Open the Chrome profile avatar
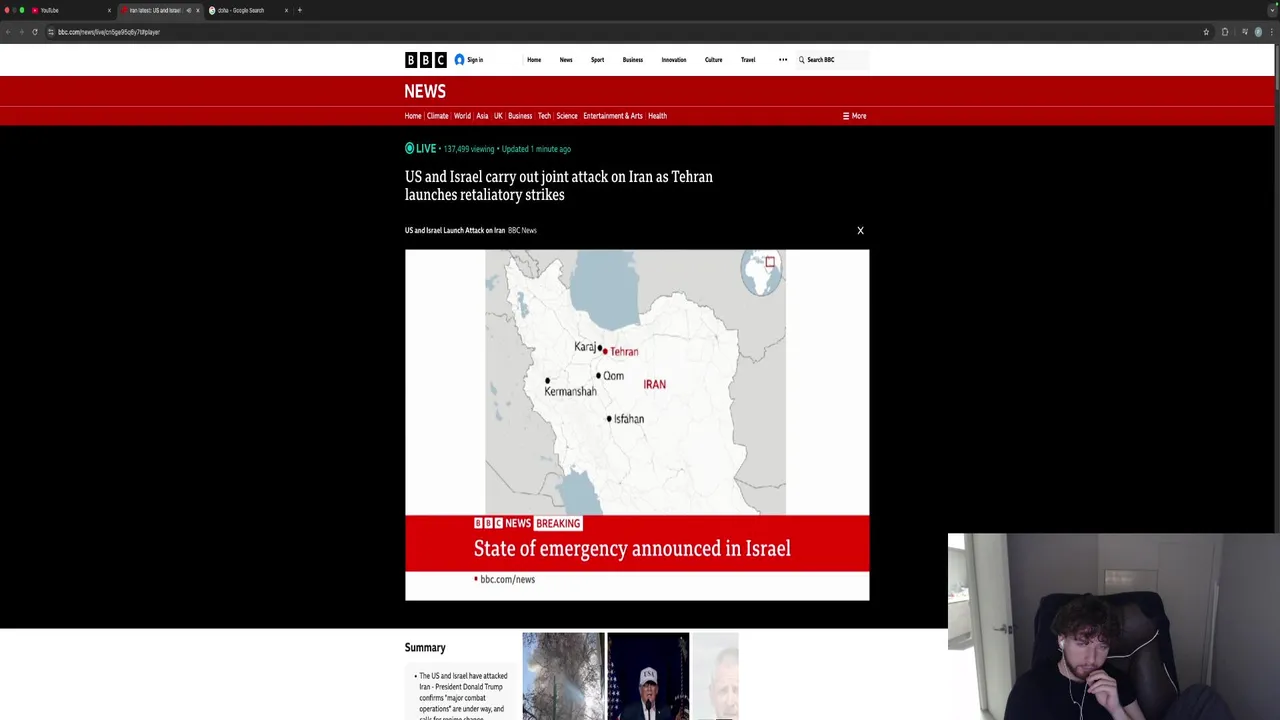This screenshot has height=720, width=1280. click(1258, 32)
